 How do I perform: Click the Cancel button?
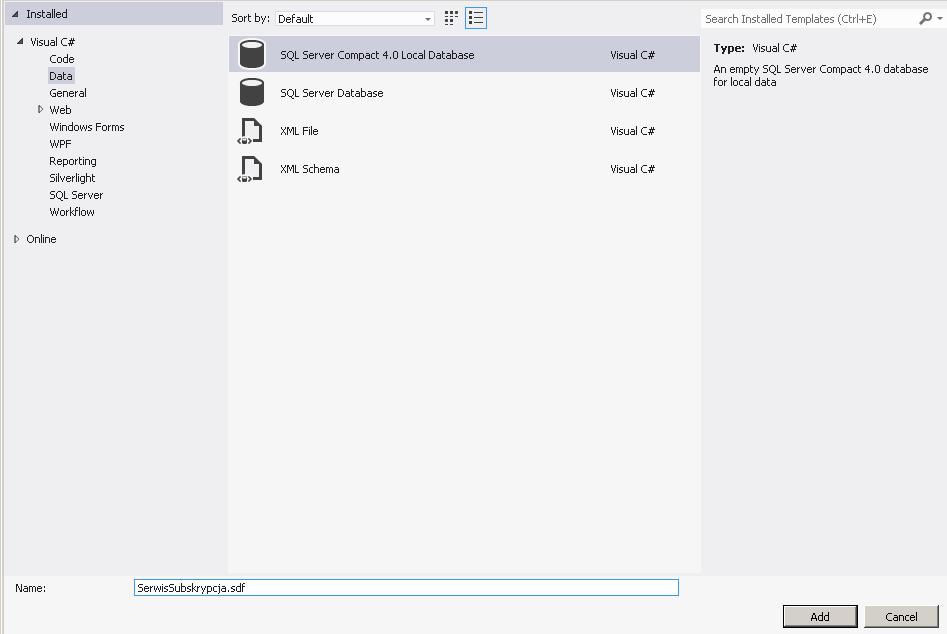click(901, 616)
